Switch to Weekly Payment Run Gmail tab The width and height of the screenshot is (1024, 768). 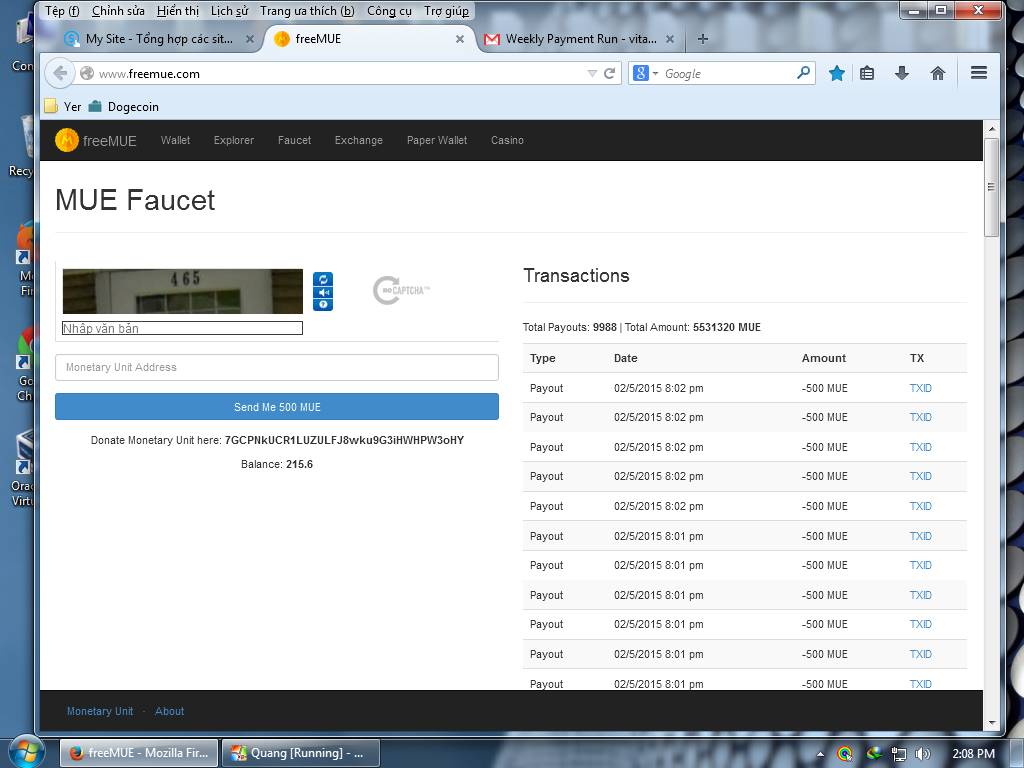point(581,39)
